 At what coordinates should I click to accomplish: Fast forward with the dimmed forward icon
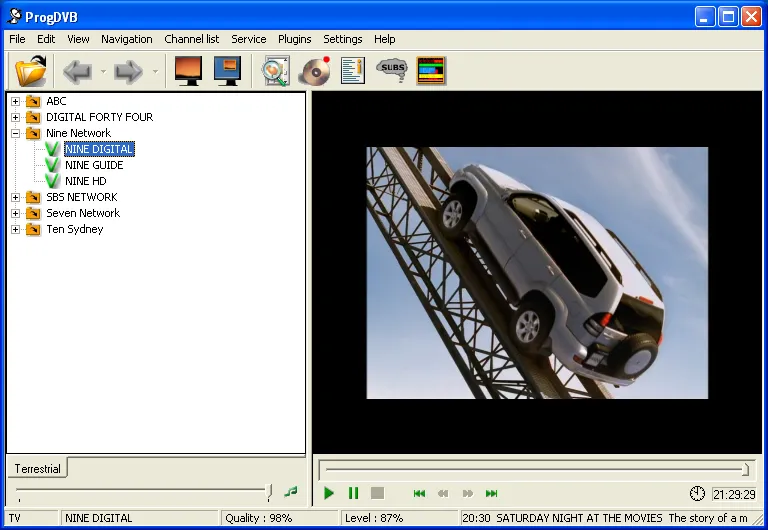coord(468,493)
